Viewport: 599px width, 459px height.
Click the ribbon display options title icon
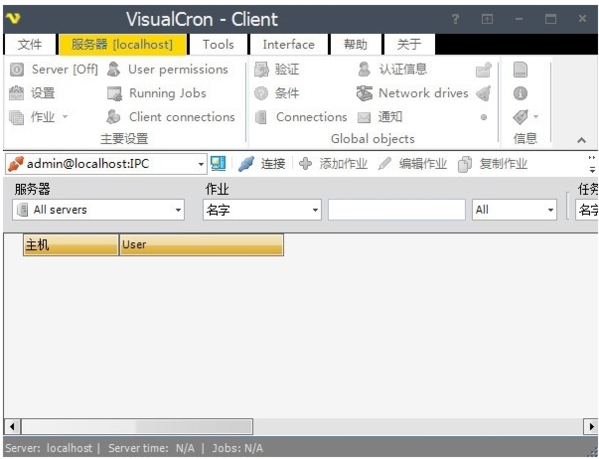point(487,19)
